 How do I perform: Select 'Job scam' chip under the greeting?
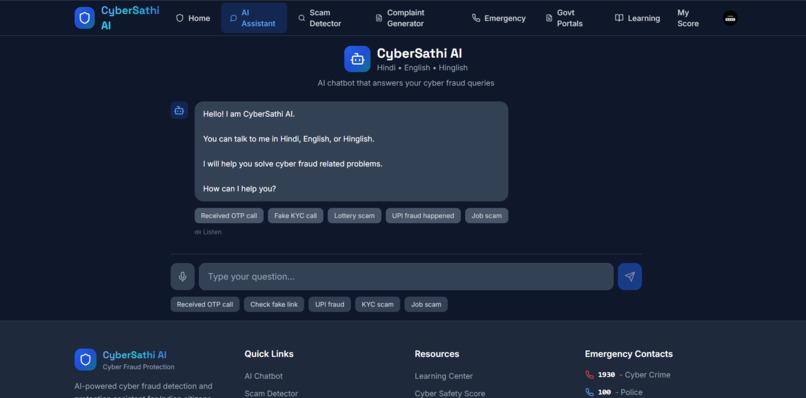487,215
